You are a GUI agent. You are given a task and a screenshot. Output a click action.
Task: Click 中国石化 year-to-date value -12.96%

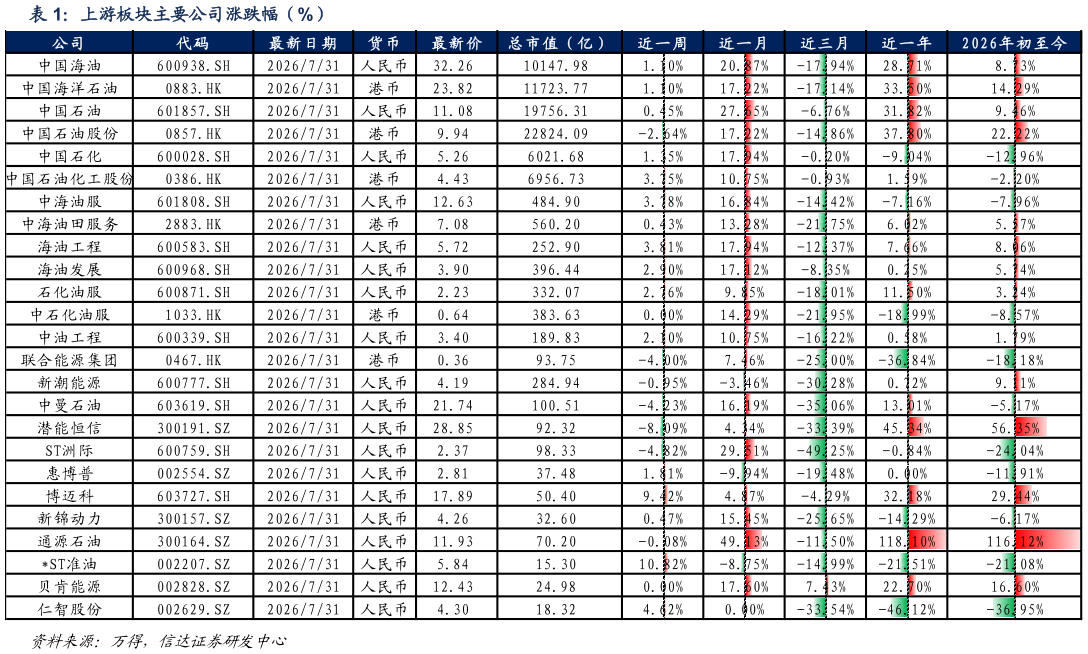coord(1015,157)
